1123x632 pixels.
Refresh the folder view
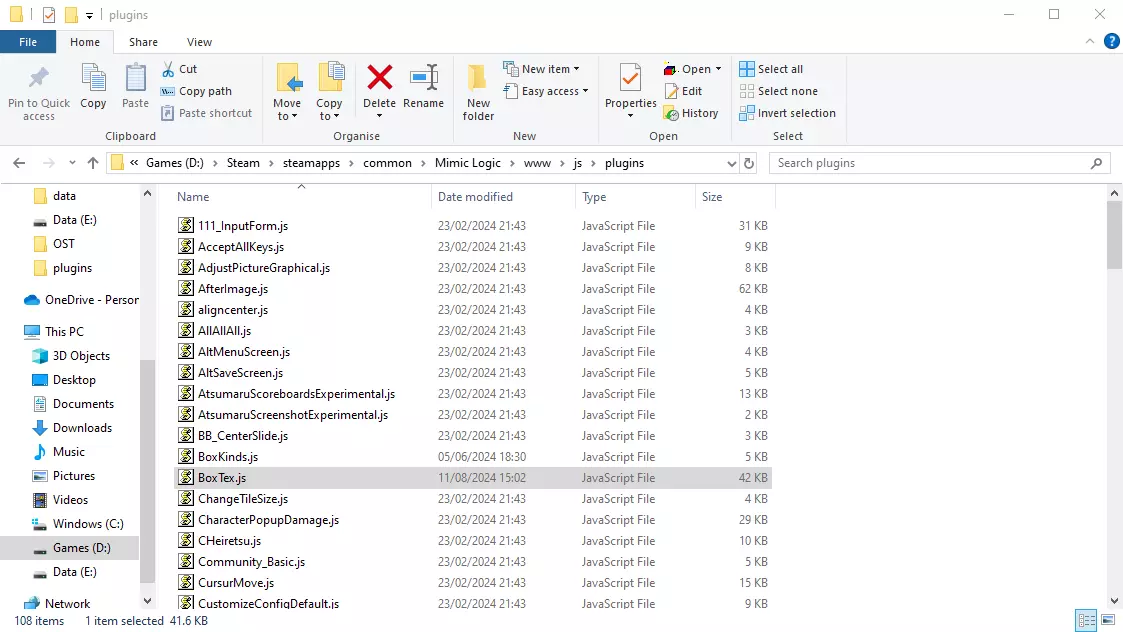point(749,163)
